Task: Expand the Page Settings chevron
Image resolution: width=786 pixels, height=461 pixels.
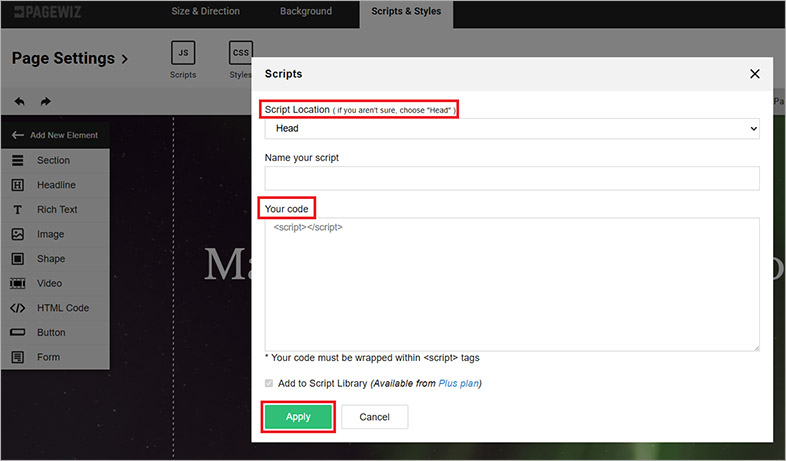Action: [x=125, y=59]
